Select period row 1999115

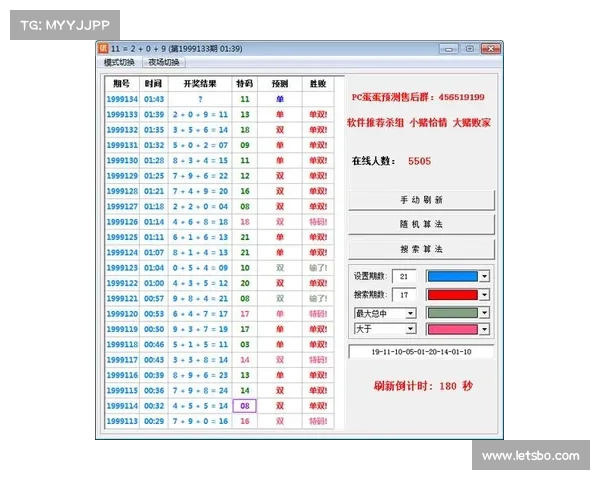pos(219,390)
